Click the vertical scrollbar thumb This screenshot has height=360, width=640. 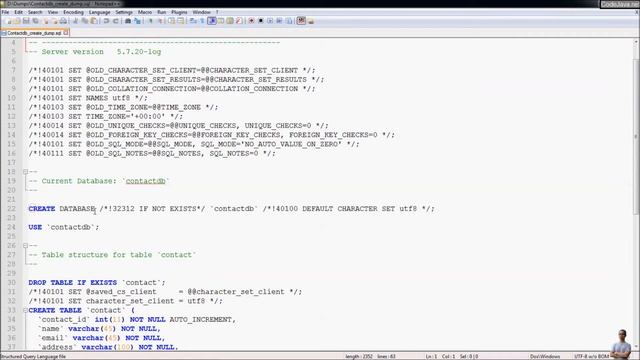coord(636,137)
